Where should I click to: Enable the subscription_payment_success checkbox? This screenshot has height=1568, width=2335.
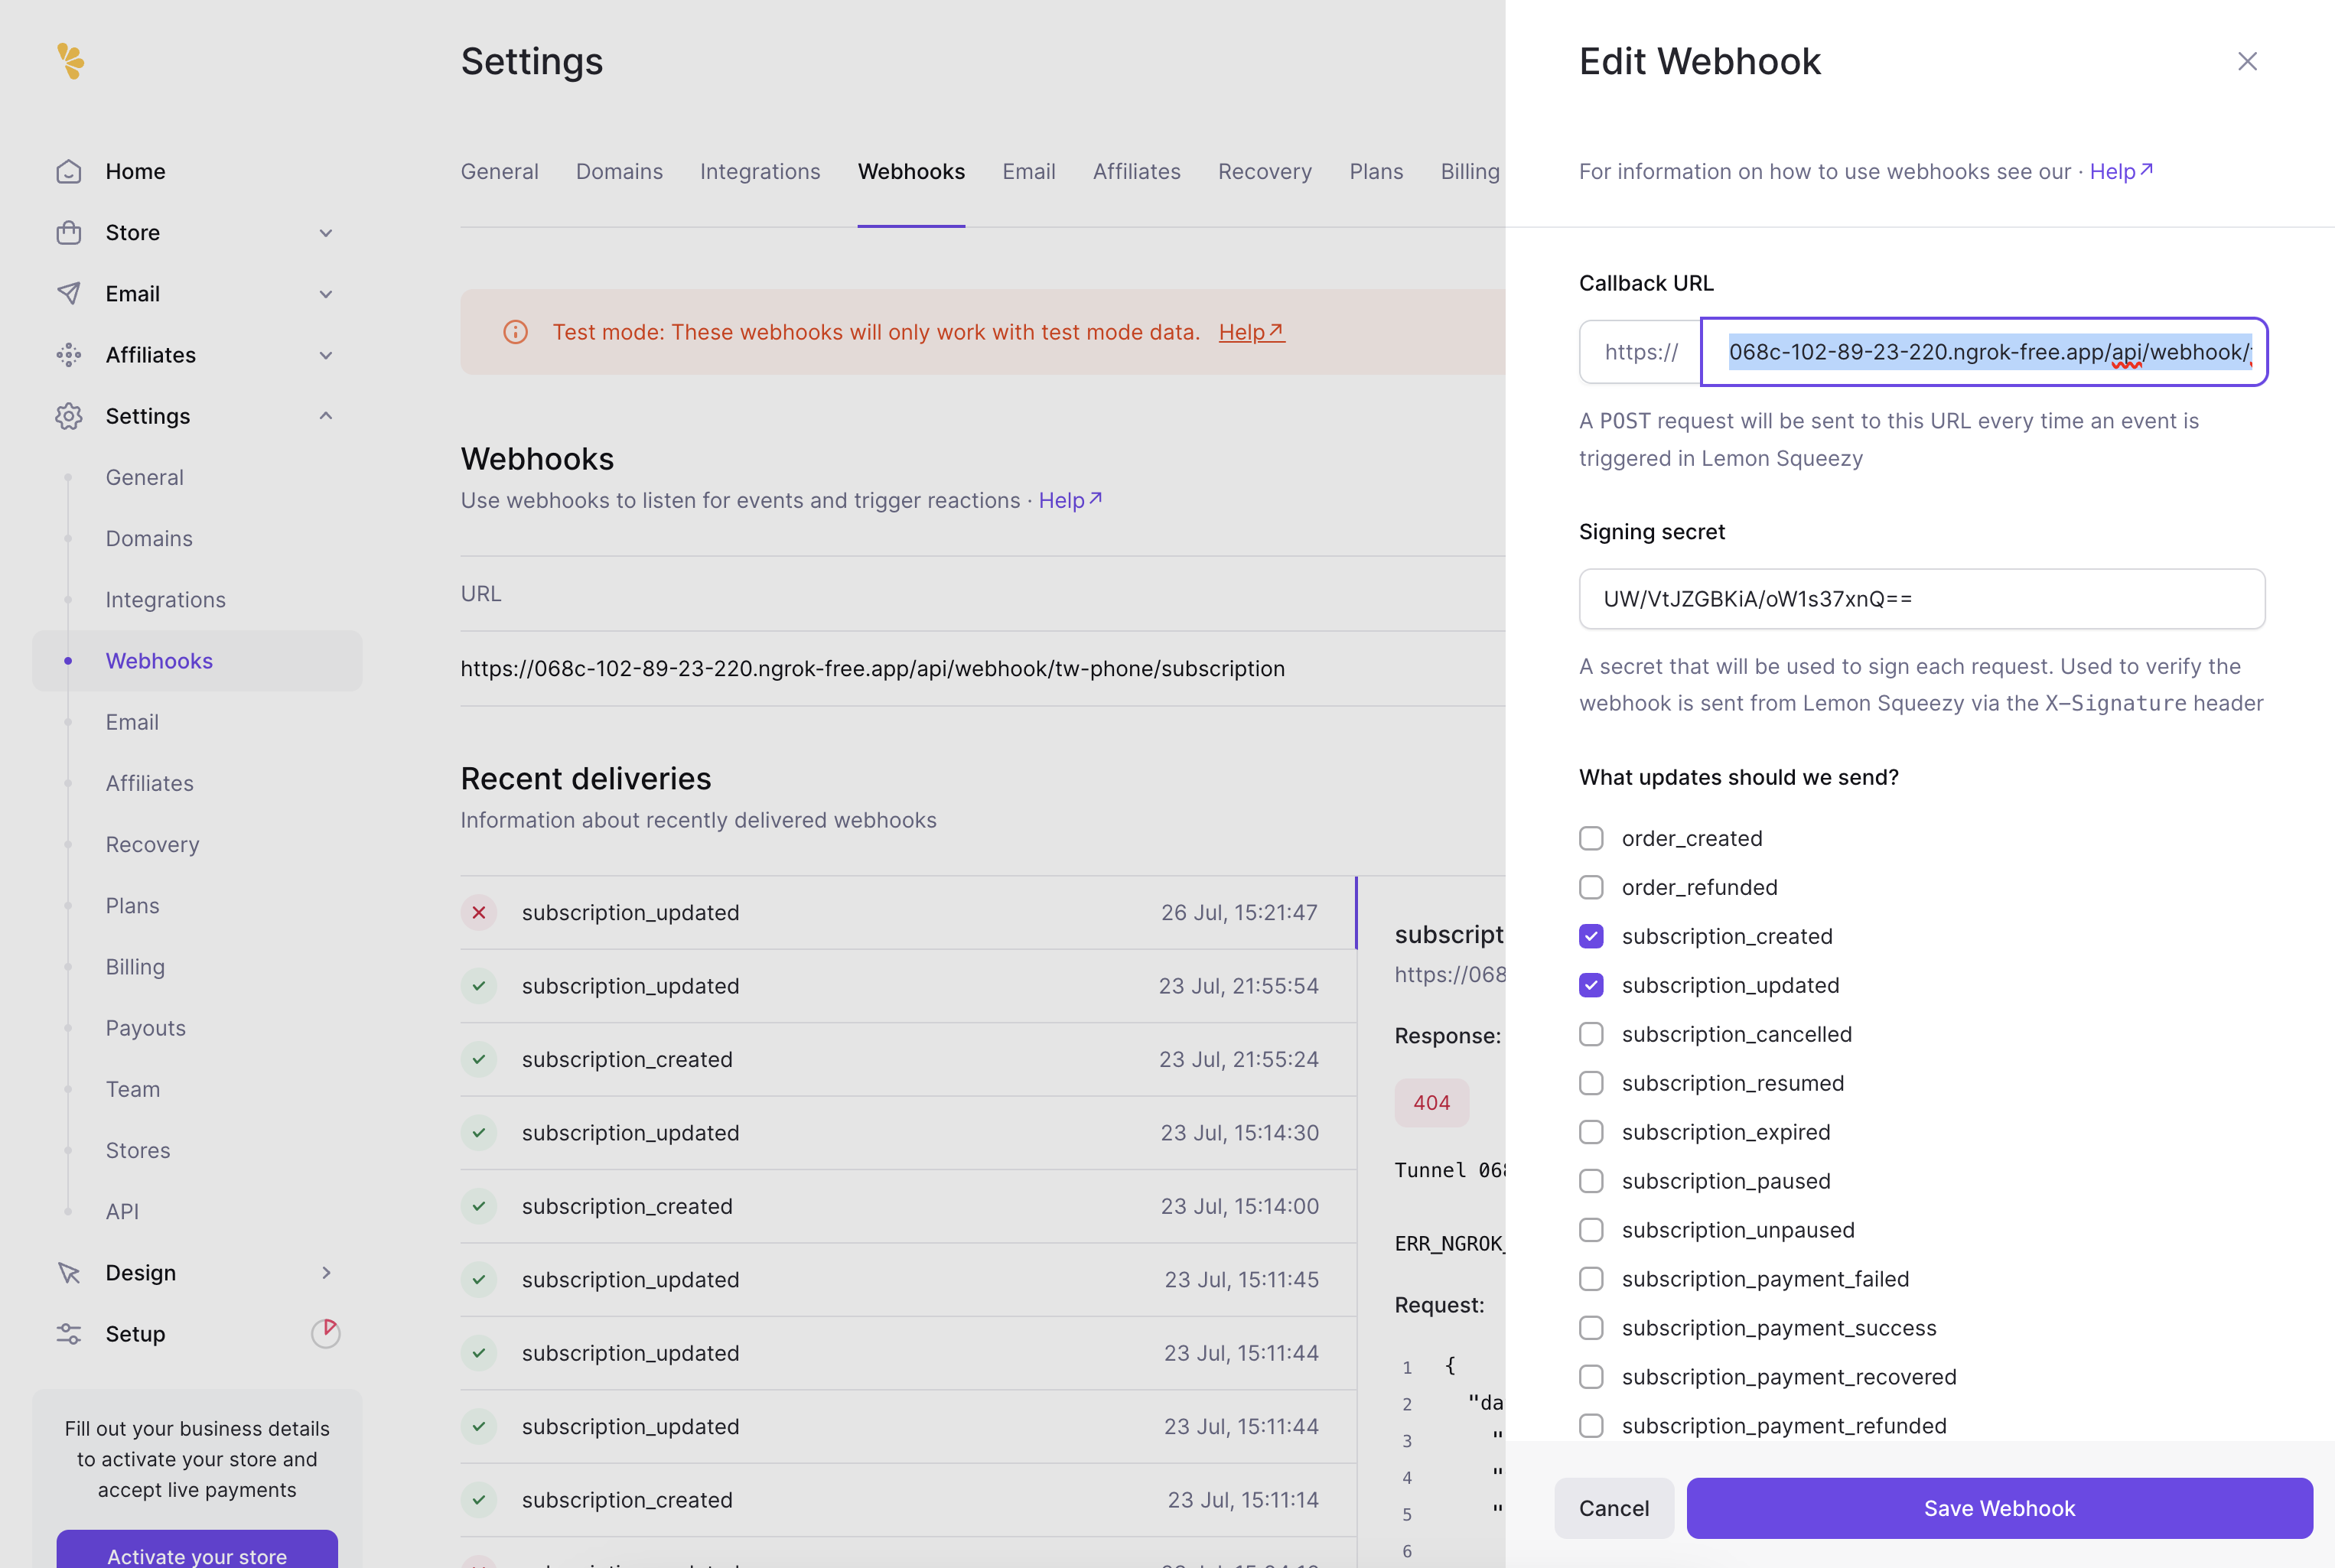click(1591, 1328)
